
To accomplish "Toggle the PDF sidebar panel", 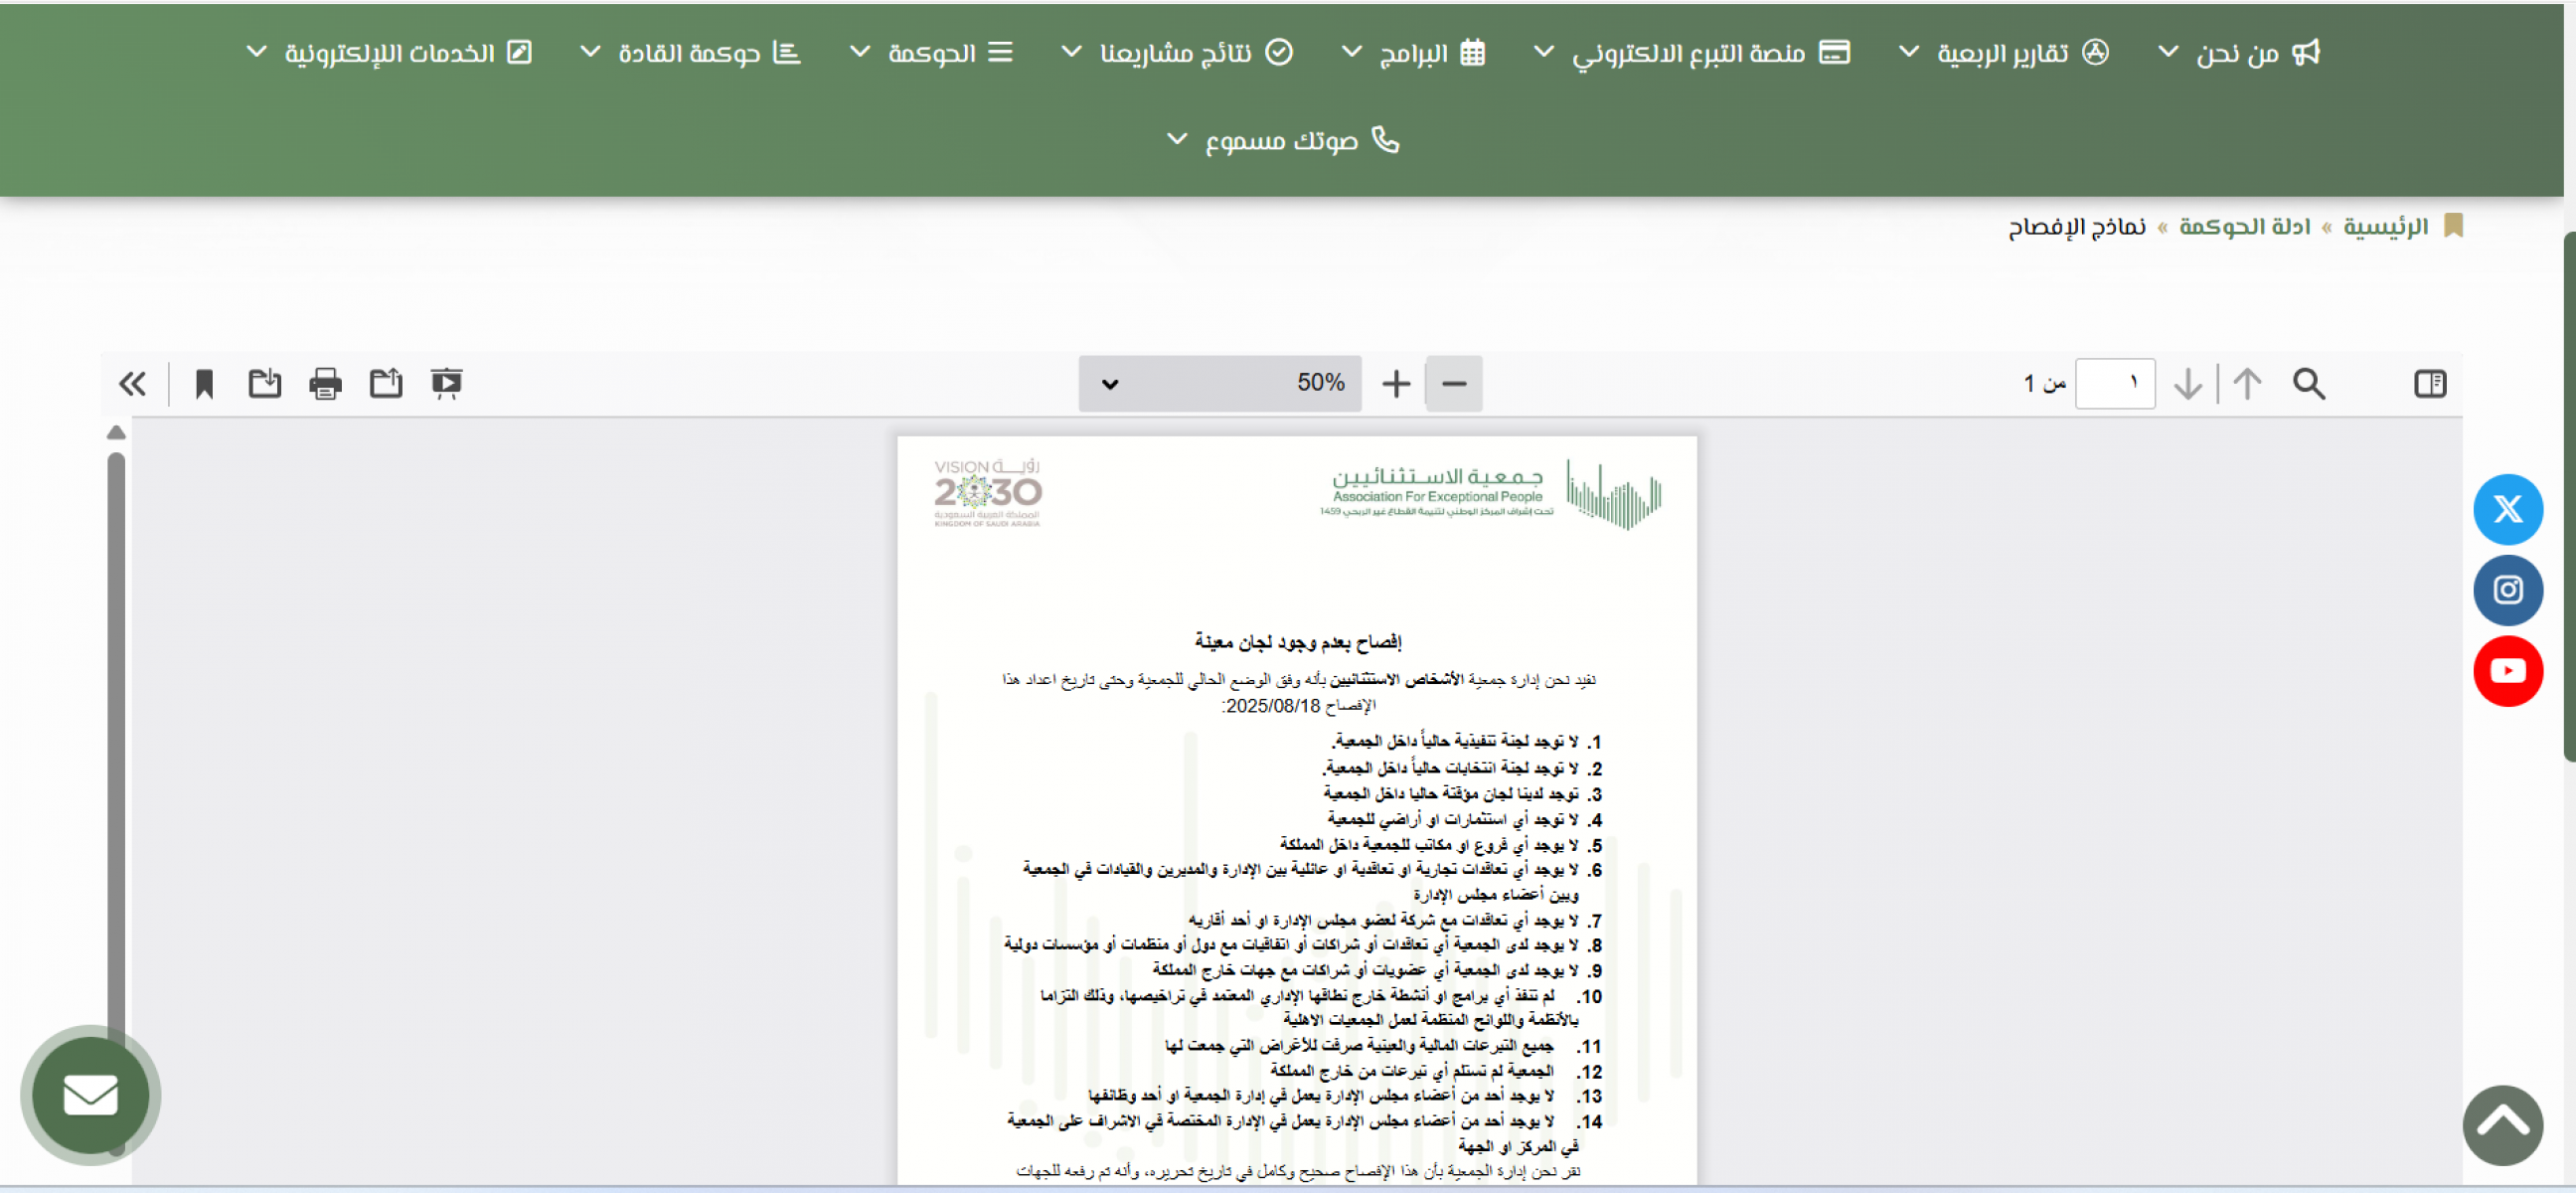I will (2429, 384).
